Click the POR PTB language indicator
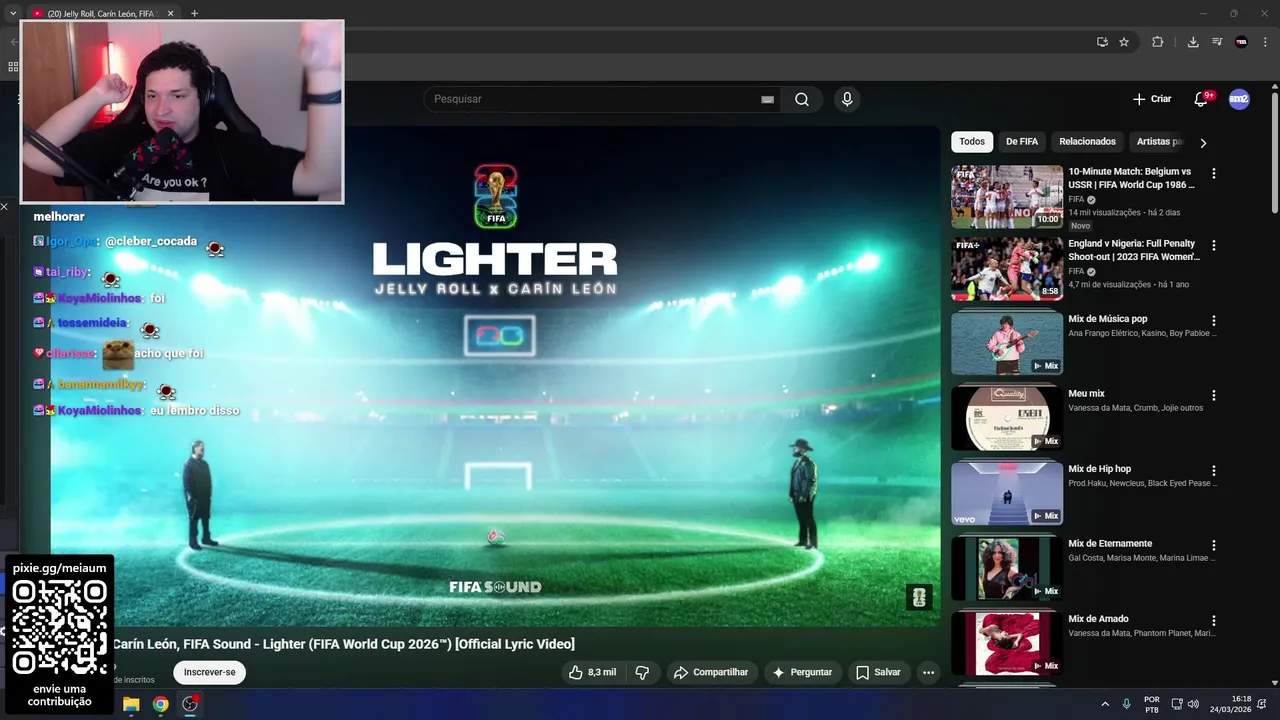Image resolution: width=1280 pixels, height=720 pixels. pos(1152,704)
